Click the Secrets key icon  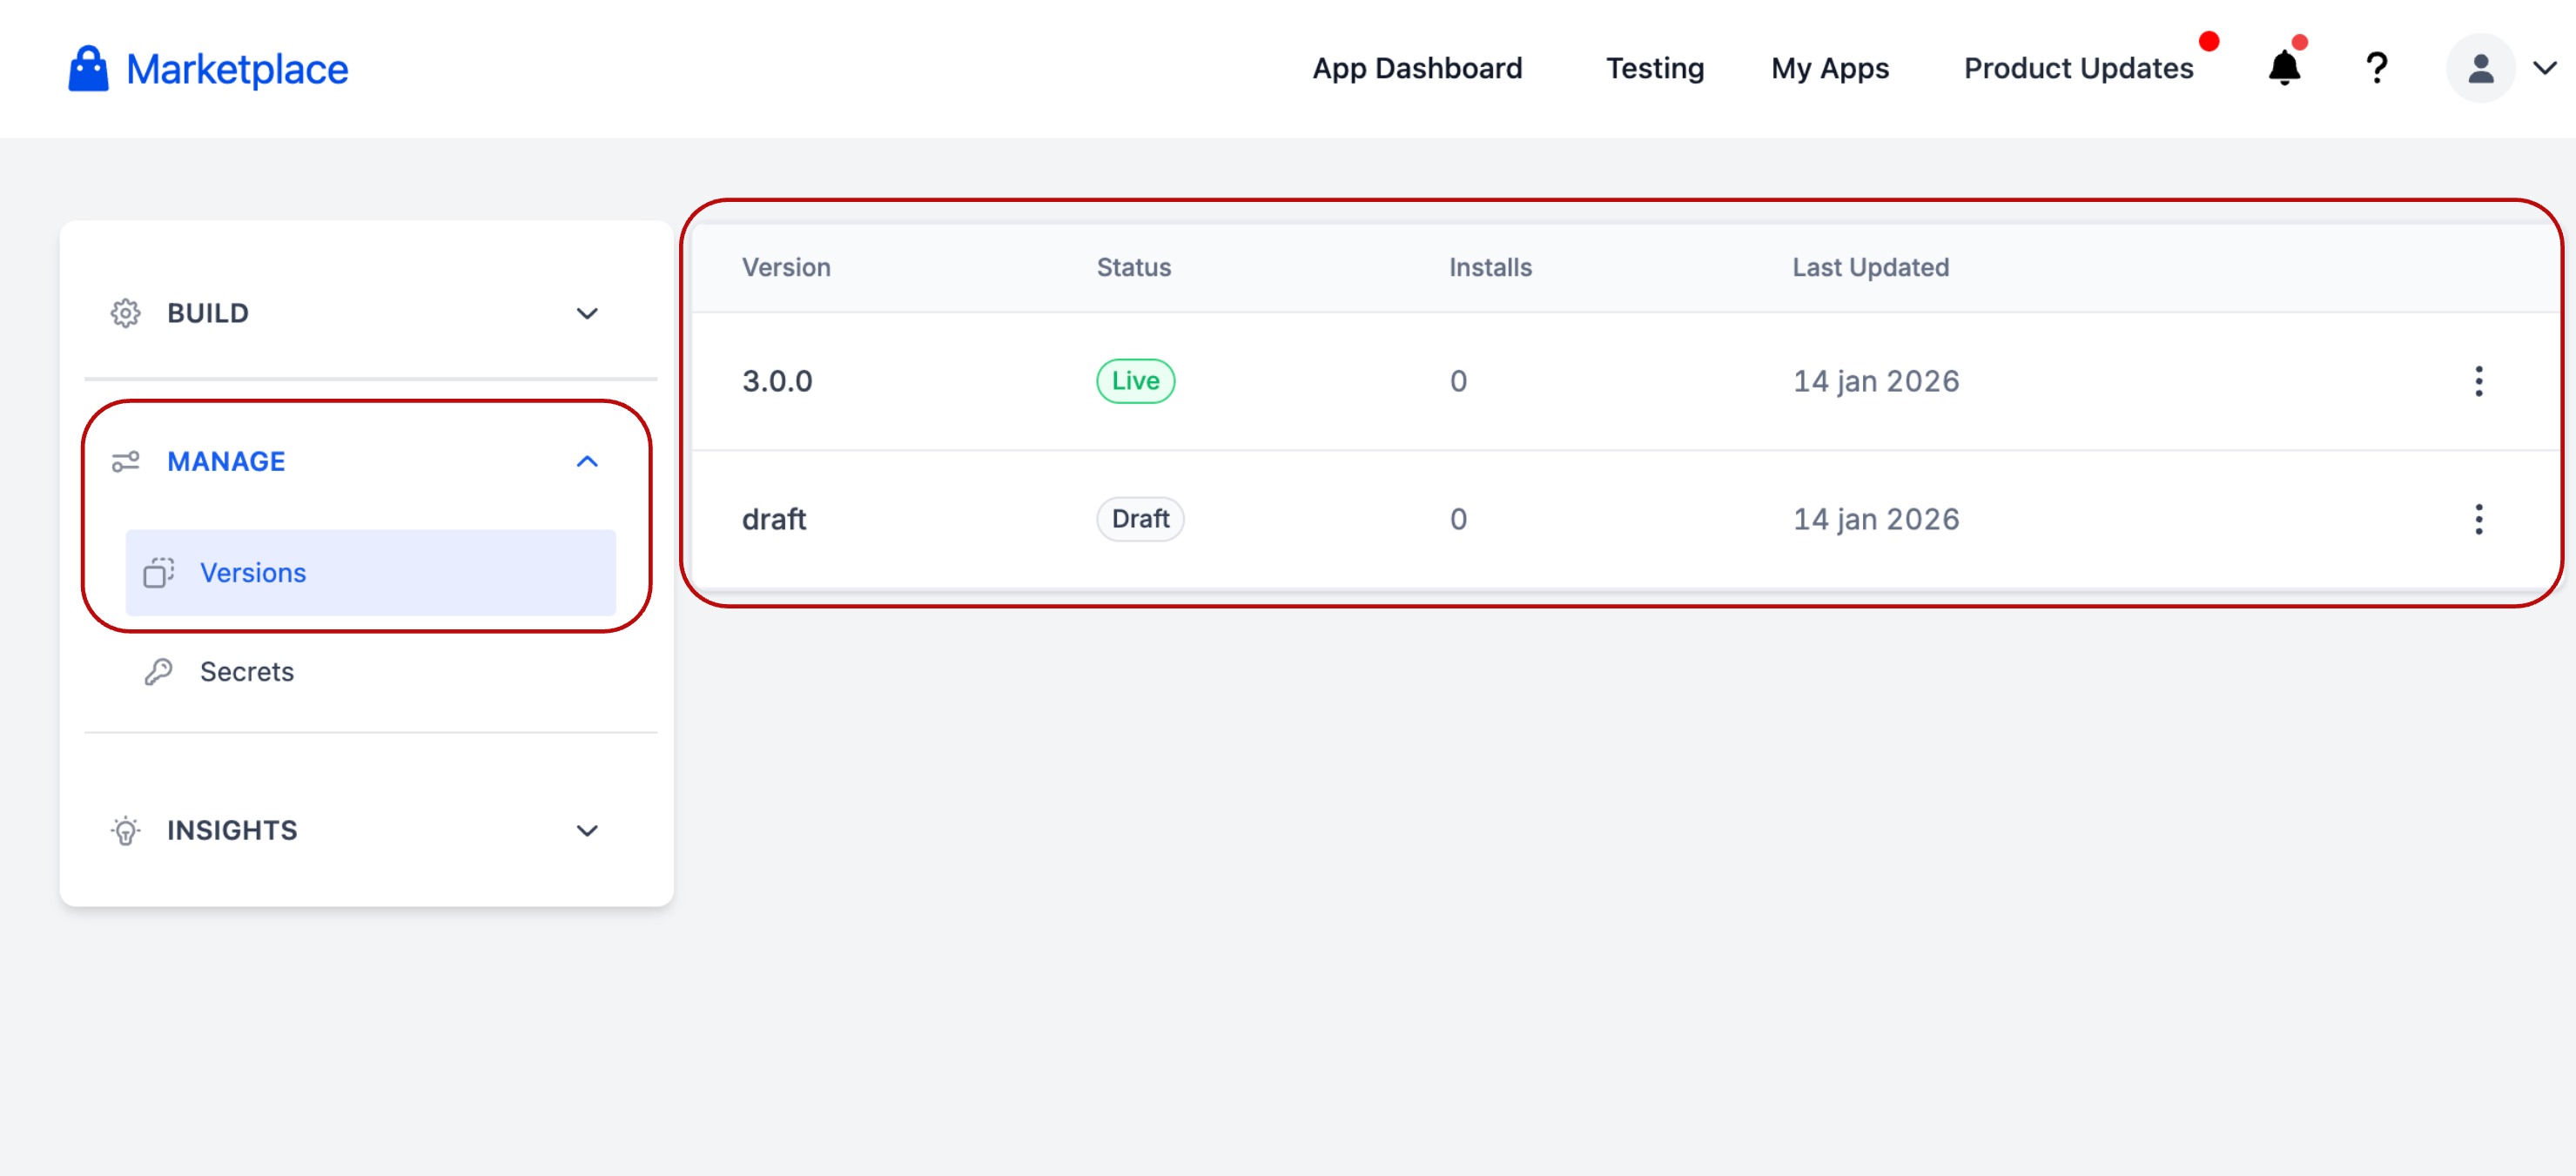point(158,671)
